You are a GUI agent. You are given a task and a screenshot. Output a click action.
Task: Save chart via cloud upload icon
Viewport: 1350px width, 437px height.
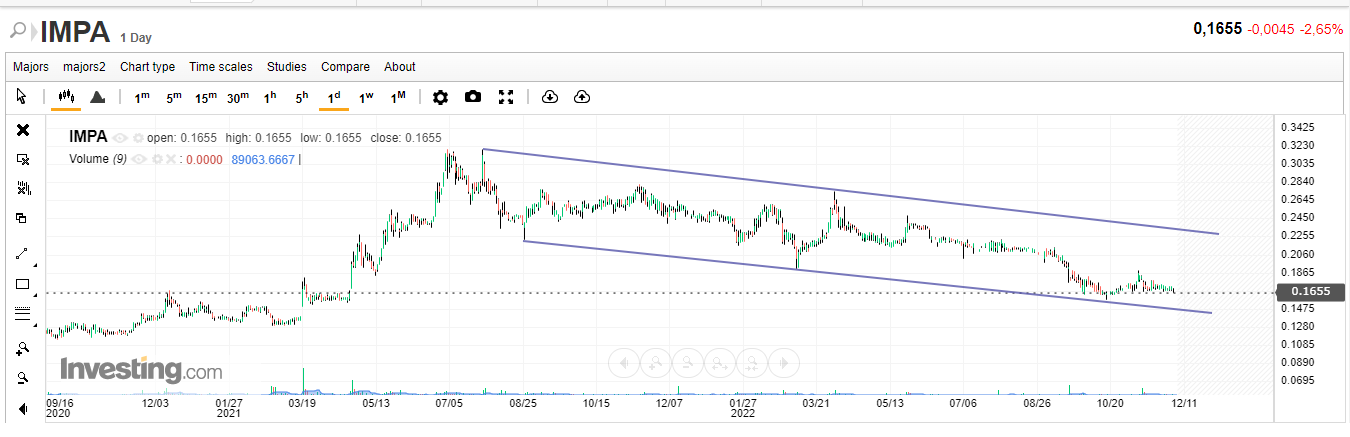[582, 97]
